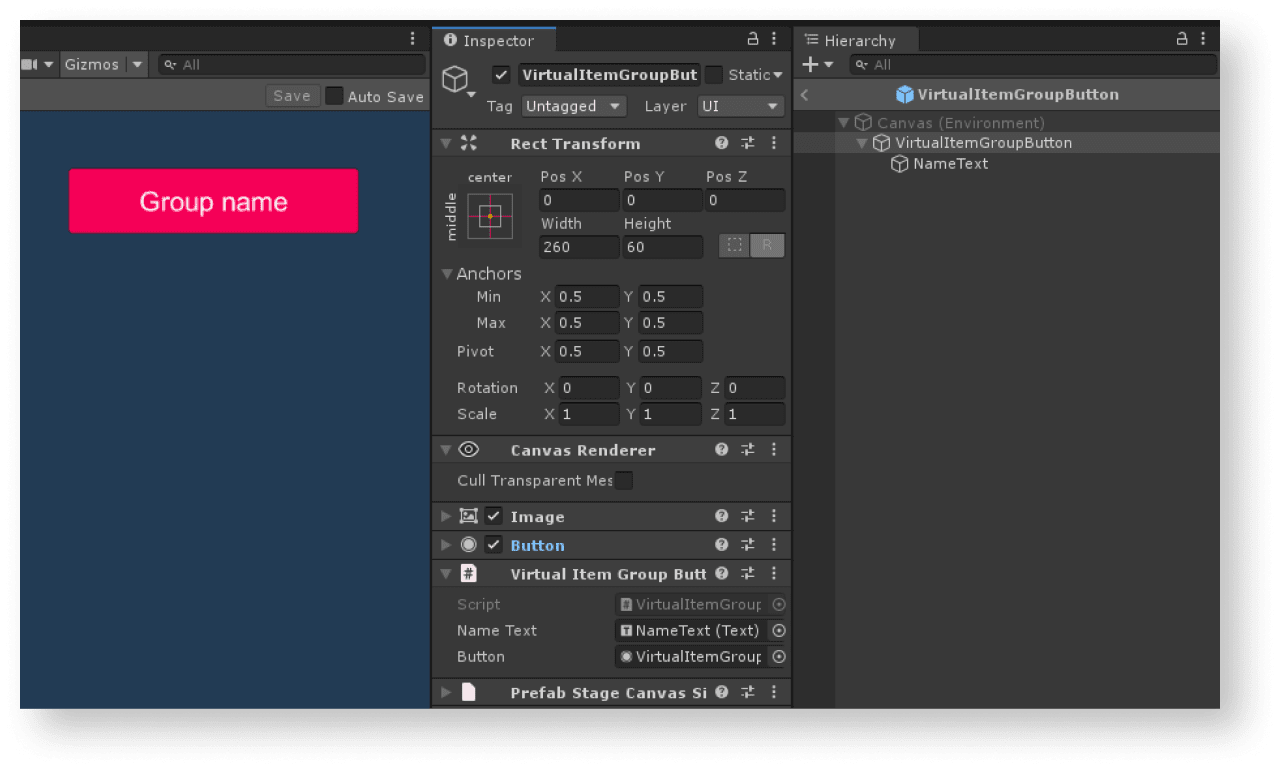Open Rect Transform help icon
The width and height of the screenshot is (1280, 769).
pyautogui.click(x=721, y=143)
